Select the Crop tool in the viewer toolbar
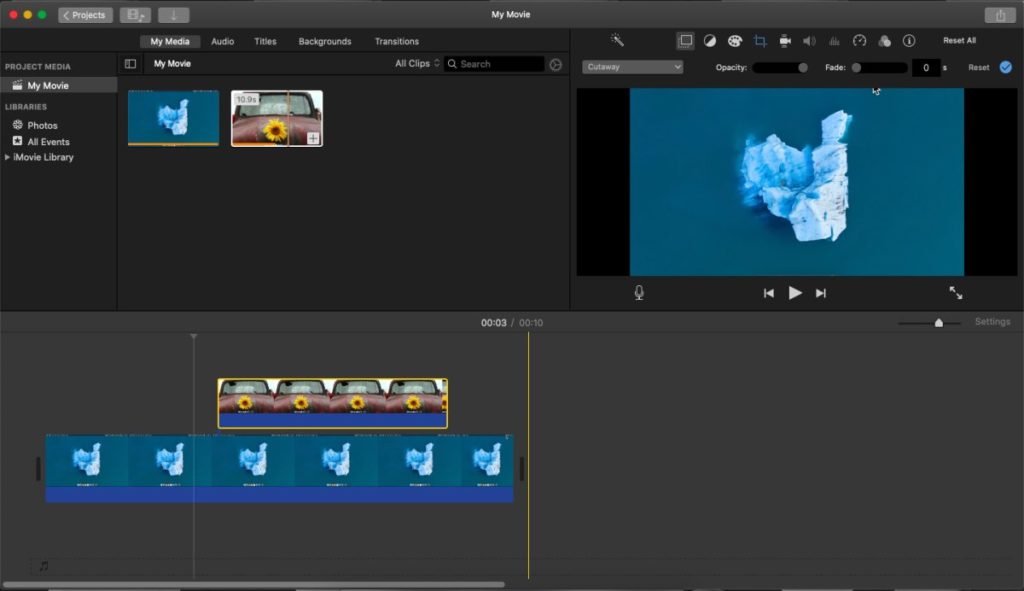 (x=761, y=41)
